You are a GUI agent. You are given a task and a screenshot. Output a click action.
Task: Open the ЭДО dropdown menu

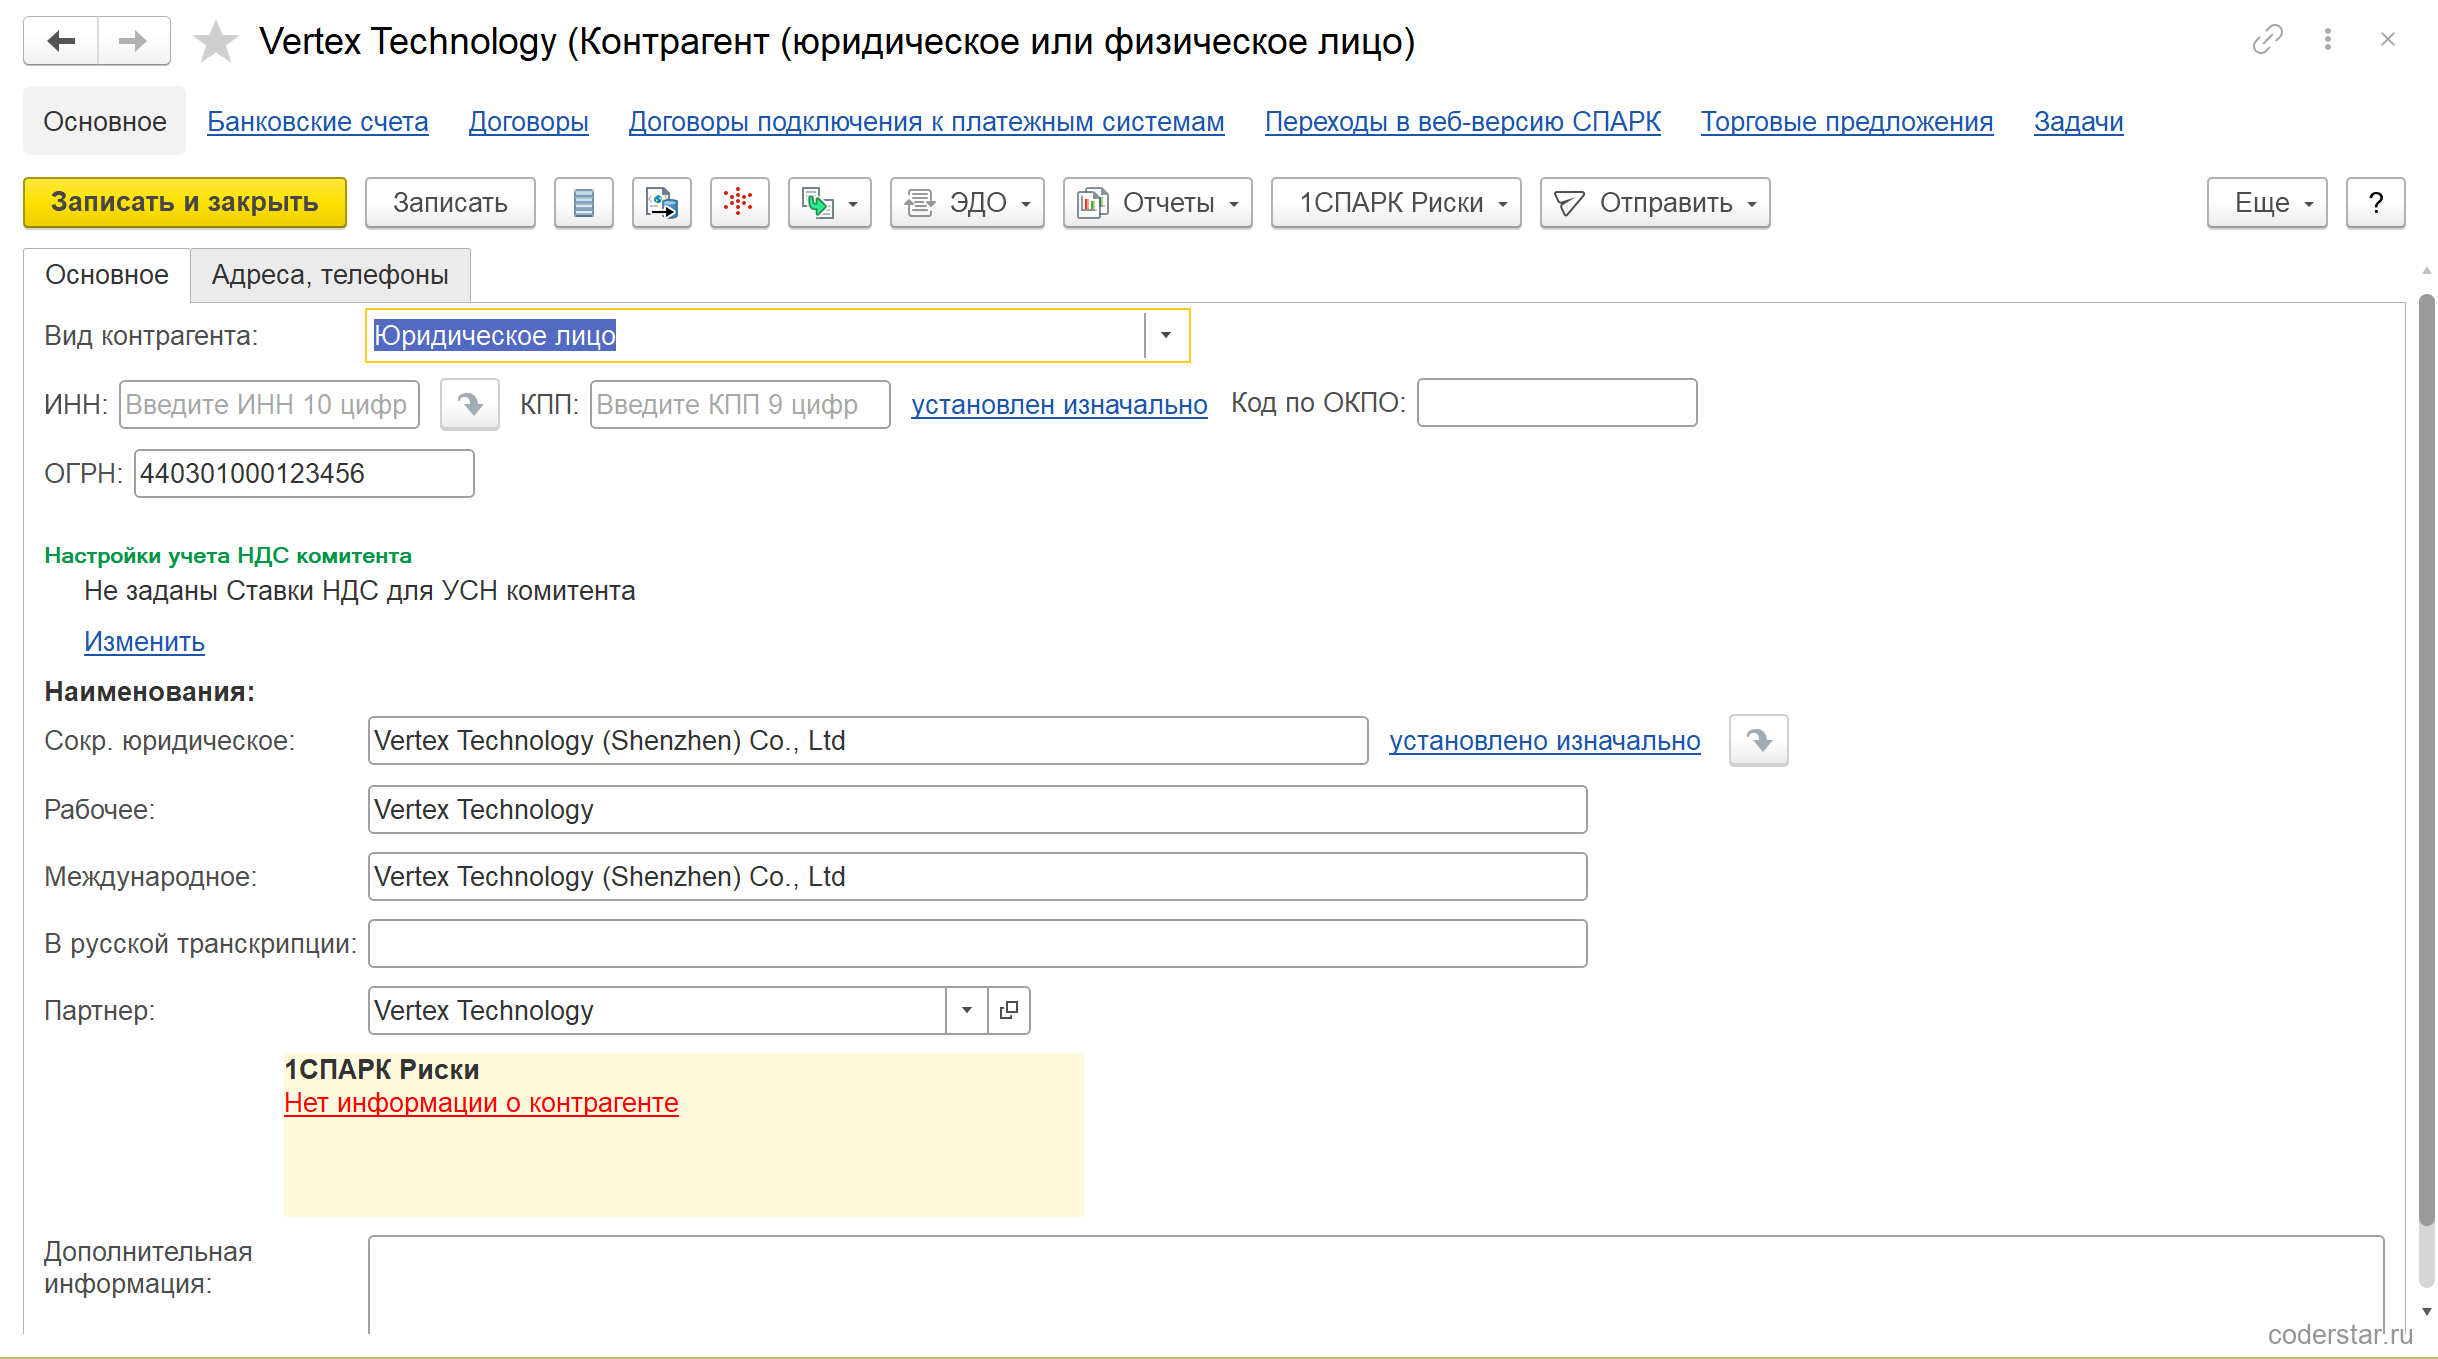[967, 203]
